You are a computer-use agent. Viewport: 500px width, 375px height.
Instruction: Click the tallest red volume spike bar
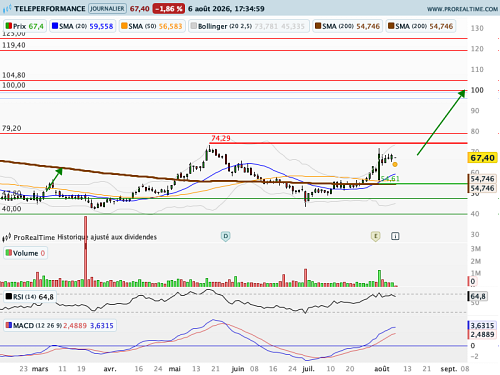click(86, 251)
